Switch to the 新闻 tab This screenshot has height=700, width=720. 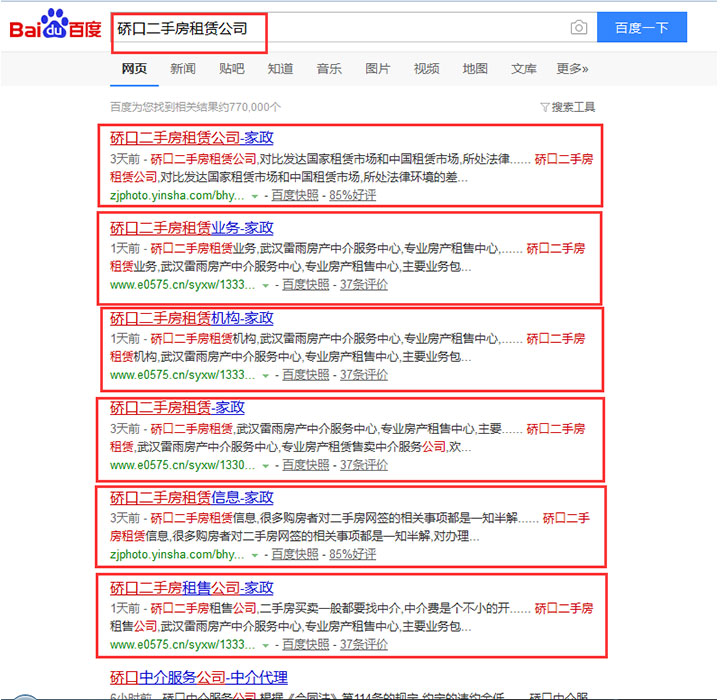183,69
